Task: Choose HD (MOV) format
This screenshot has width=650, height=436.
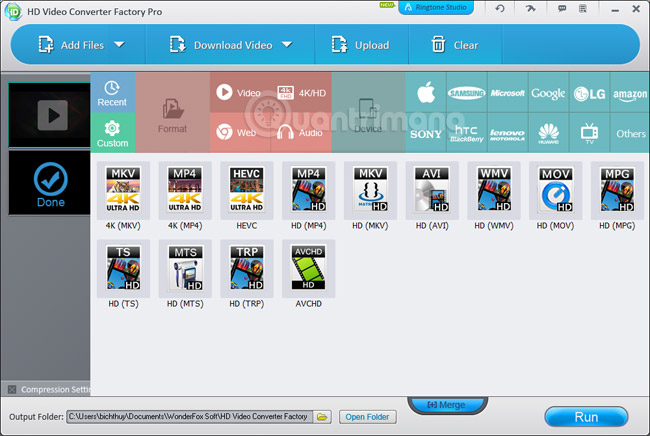Action: pyautogui.click(x=555, y=190)
